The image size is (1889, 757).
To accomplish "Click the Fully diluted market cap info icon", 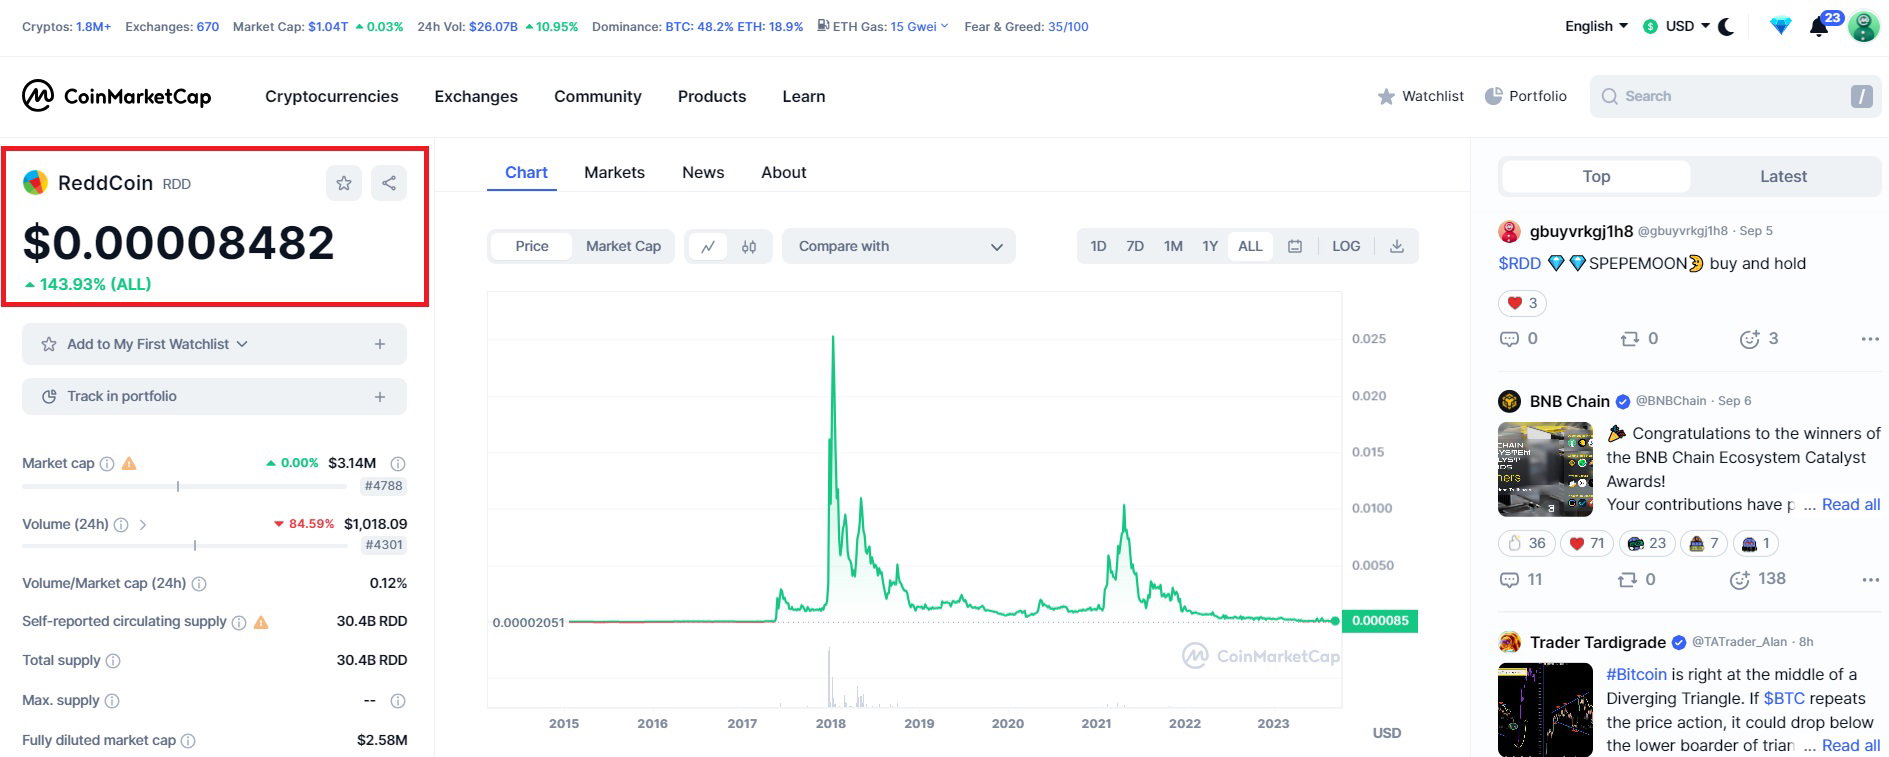I will coord(188,741).
